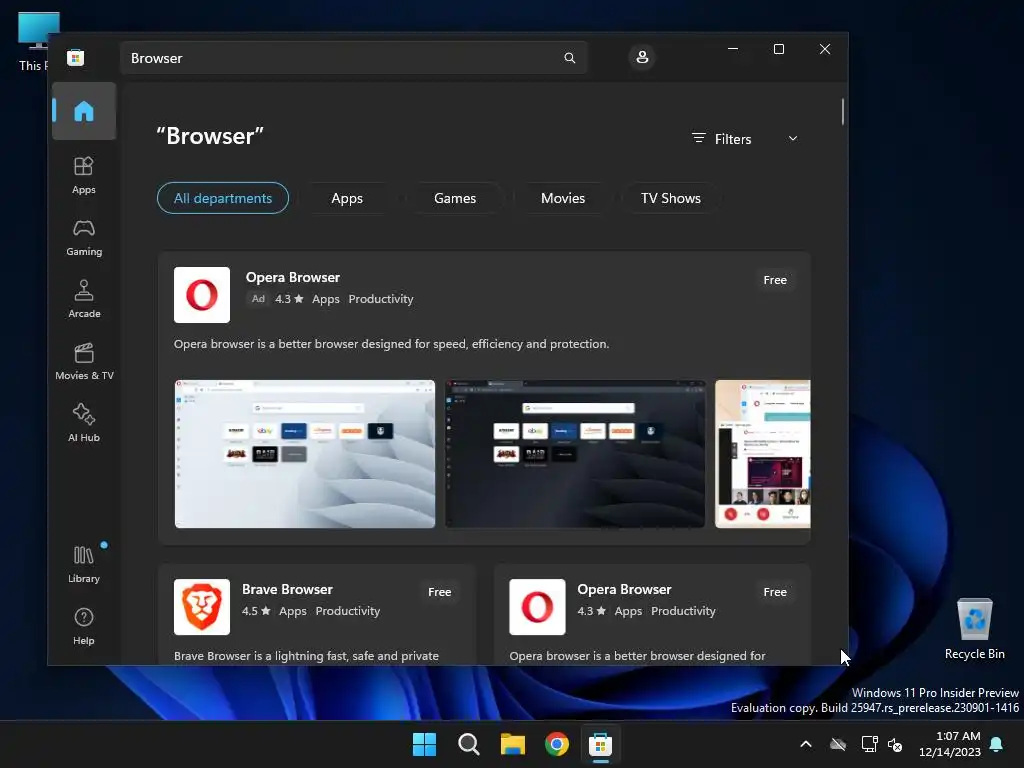Open Recycle Bin on desktop
This screenshot has width=1024, height=768.
point(974,628)
